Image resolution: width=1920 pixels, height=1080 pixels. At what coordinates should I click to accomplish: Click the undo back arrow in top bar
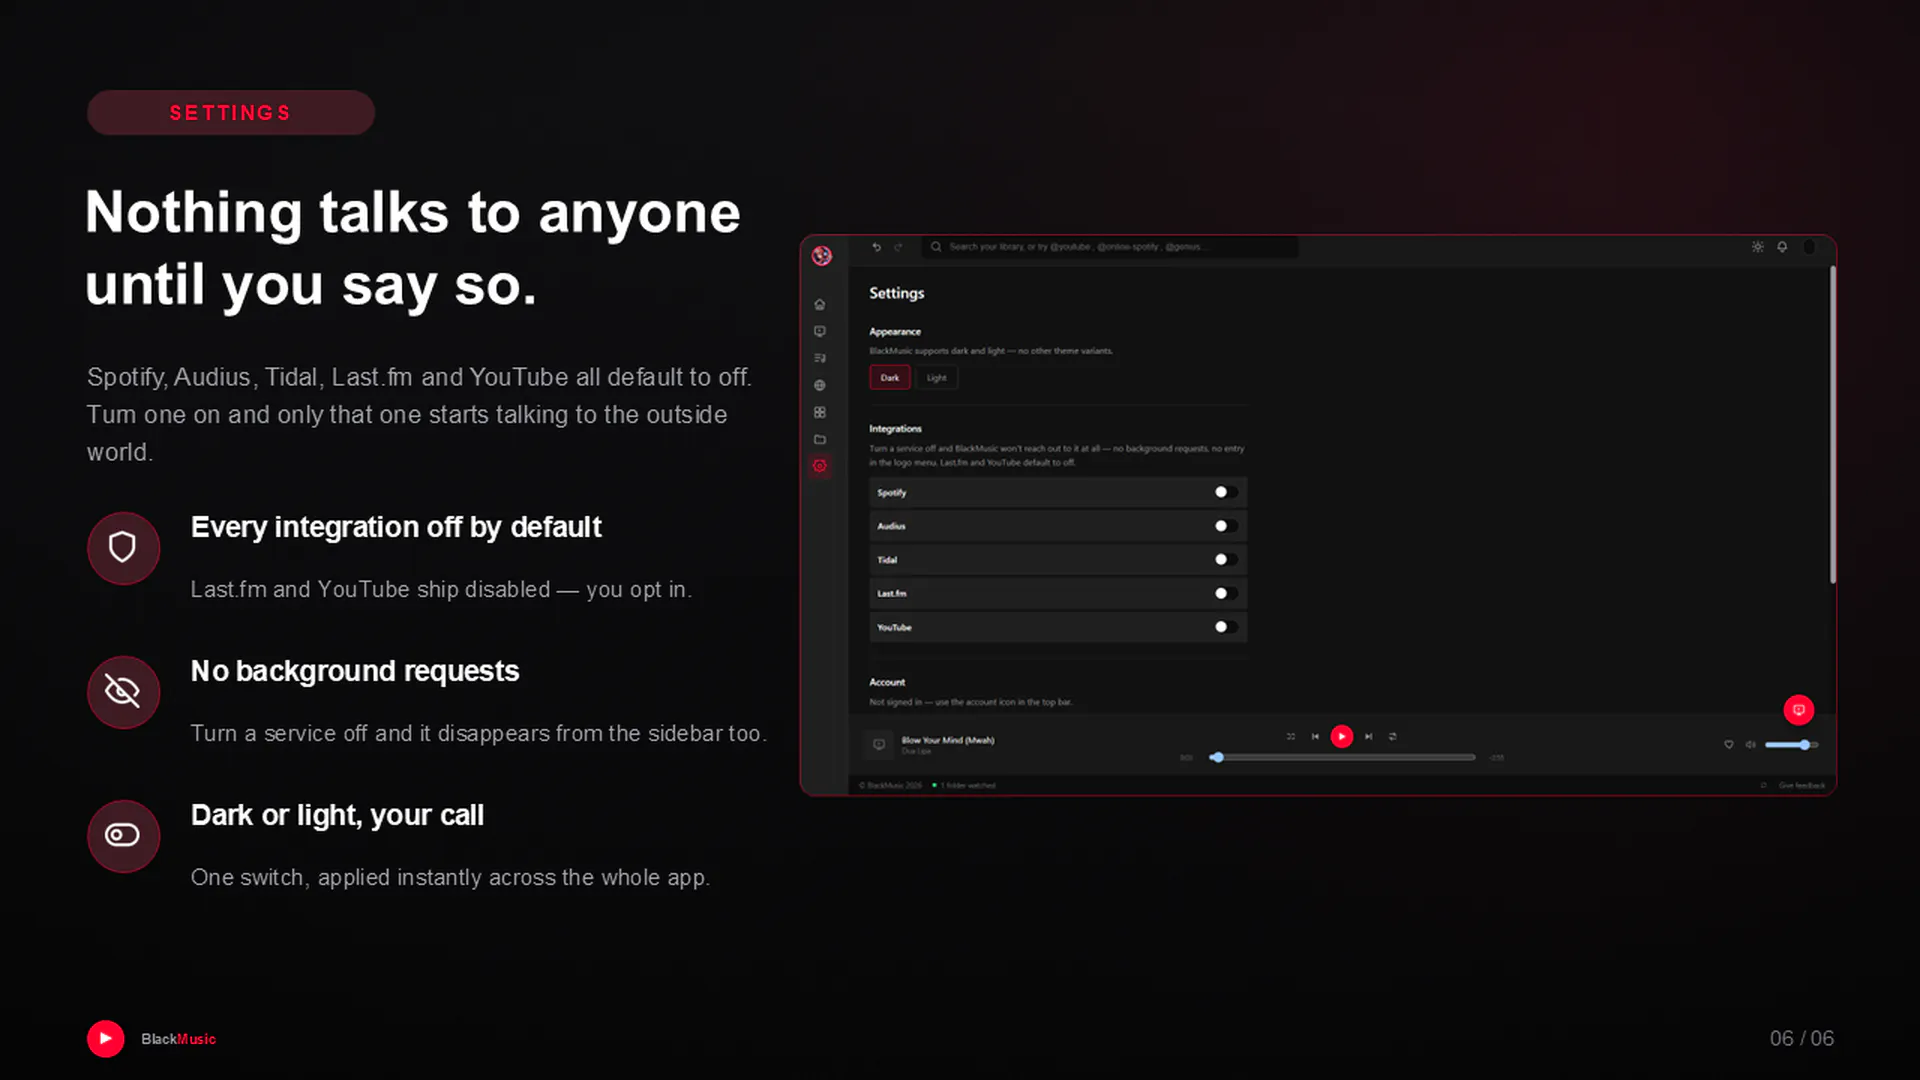coord(877,247)
